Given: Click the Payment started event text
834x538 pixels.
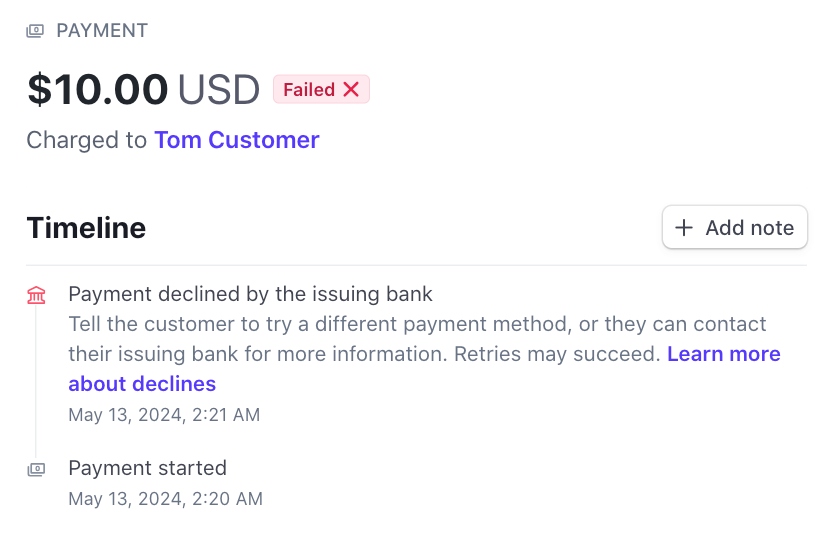Looking at the screenshot, I should (147, 468).
